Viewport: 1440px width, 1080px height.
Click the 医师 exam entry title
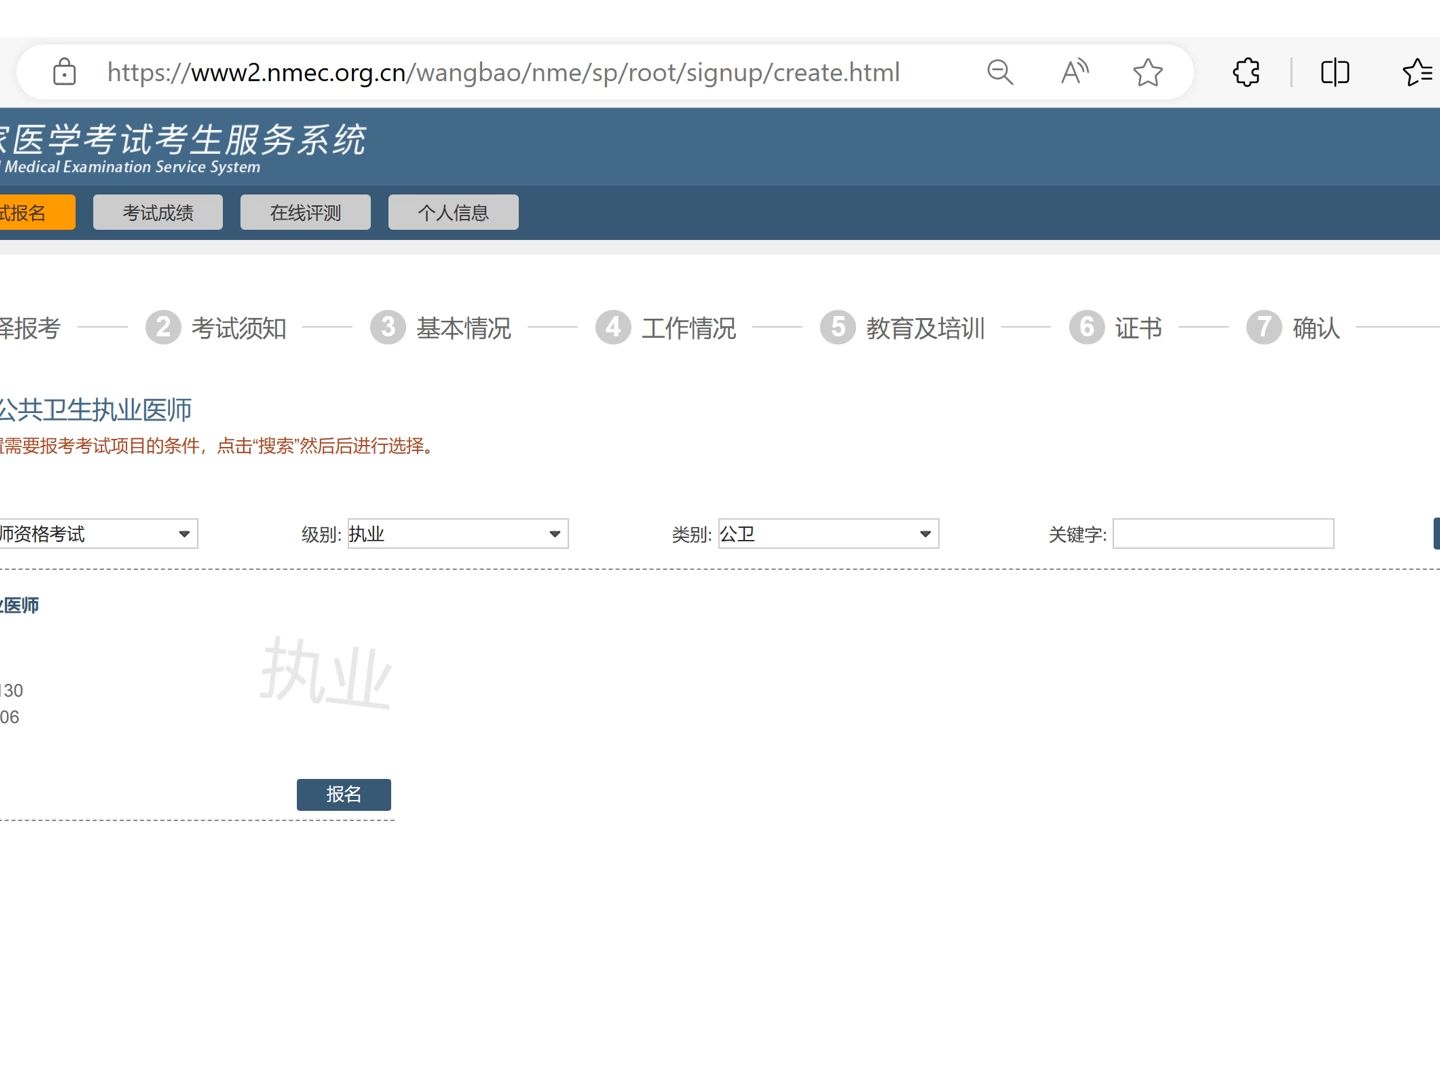19,605
